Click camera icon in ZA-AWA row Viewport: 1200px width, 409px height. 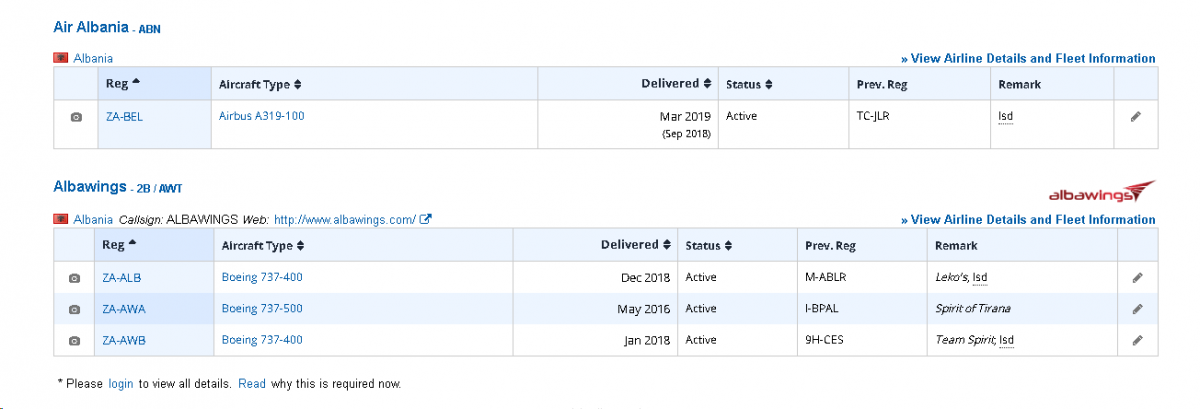[x=74, y=310]
